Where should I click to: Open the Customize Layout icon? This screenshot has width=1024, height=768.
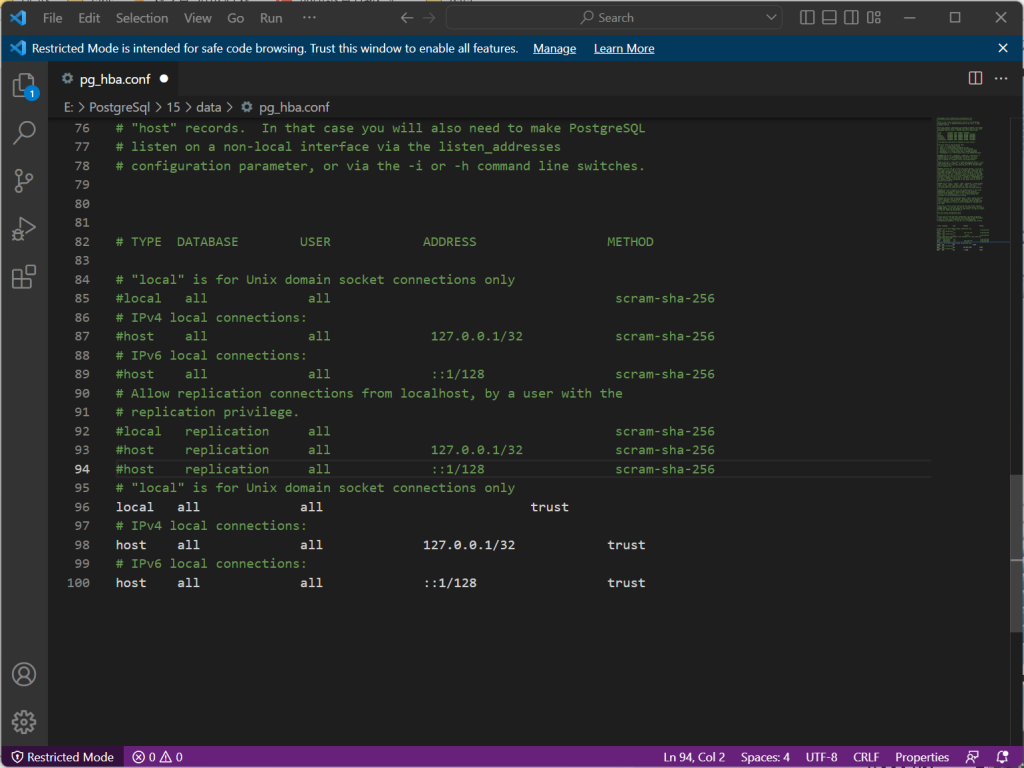click(x=874, y=18)
